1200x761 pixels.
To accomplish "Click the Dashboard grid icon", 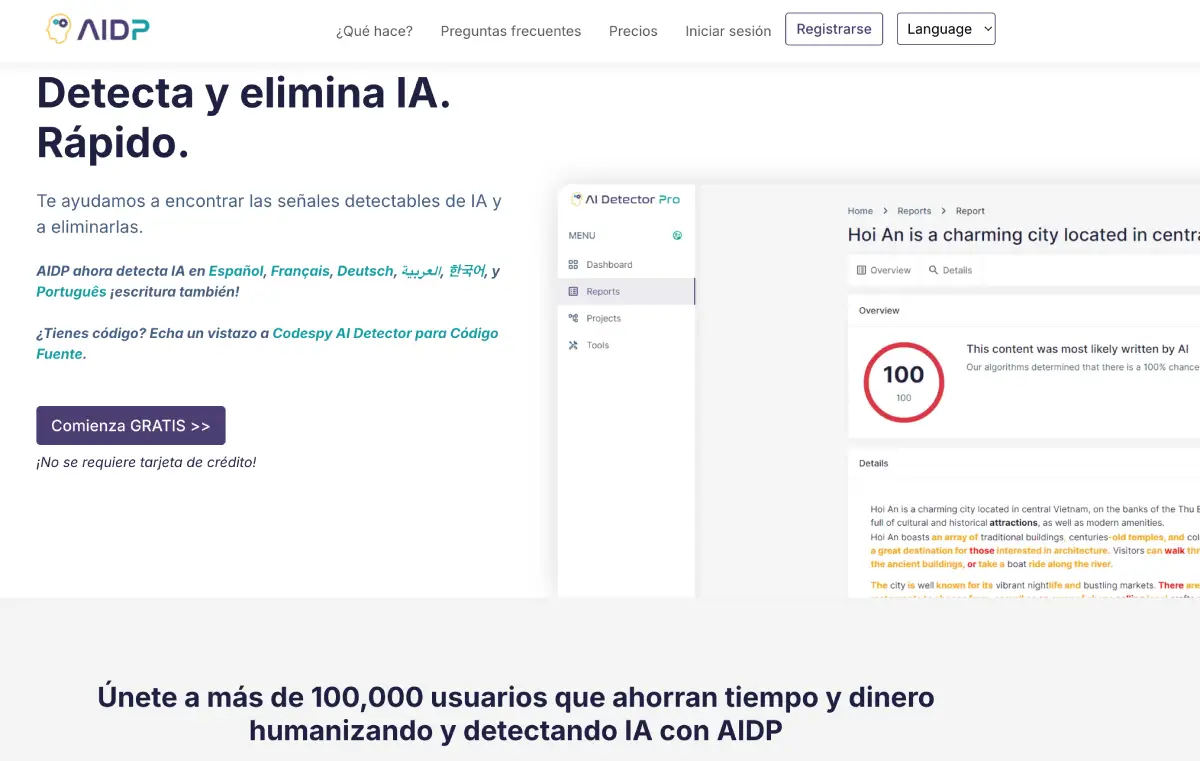I will point(573,265).
